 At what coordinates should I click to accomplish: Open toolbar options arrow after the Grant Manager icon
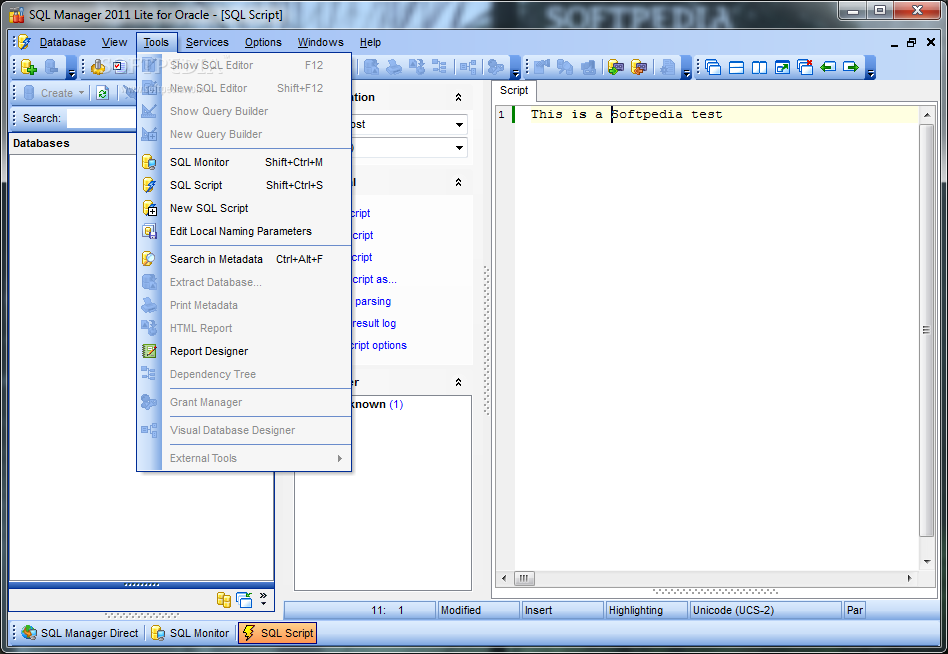click(x=516, y=68)
